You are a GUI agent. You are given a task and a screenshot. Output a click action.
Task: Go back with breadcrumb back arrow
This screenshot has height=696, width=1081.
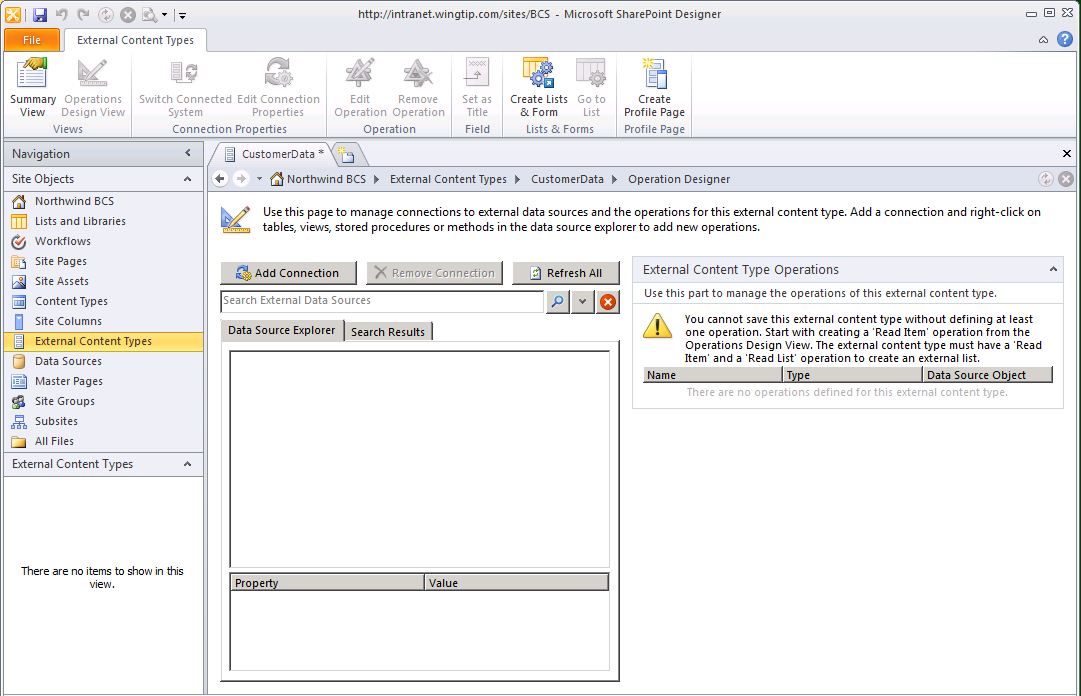pyautogui.click(x=220, y=179)
